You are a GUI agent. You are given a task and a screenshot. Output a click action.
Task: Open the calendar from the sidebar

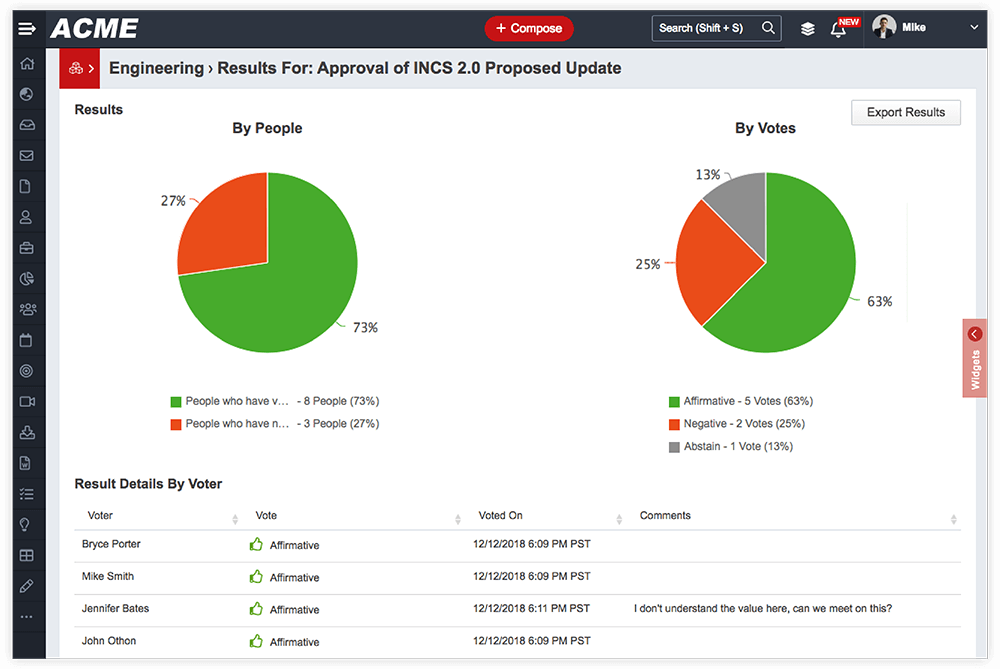pyautogui.click(x=27, y=340)
